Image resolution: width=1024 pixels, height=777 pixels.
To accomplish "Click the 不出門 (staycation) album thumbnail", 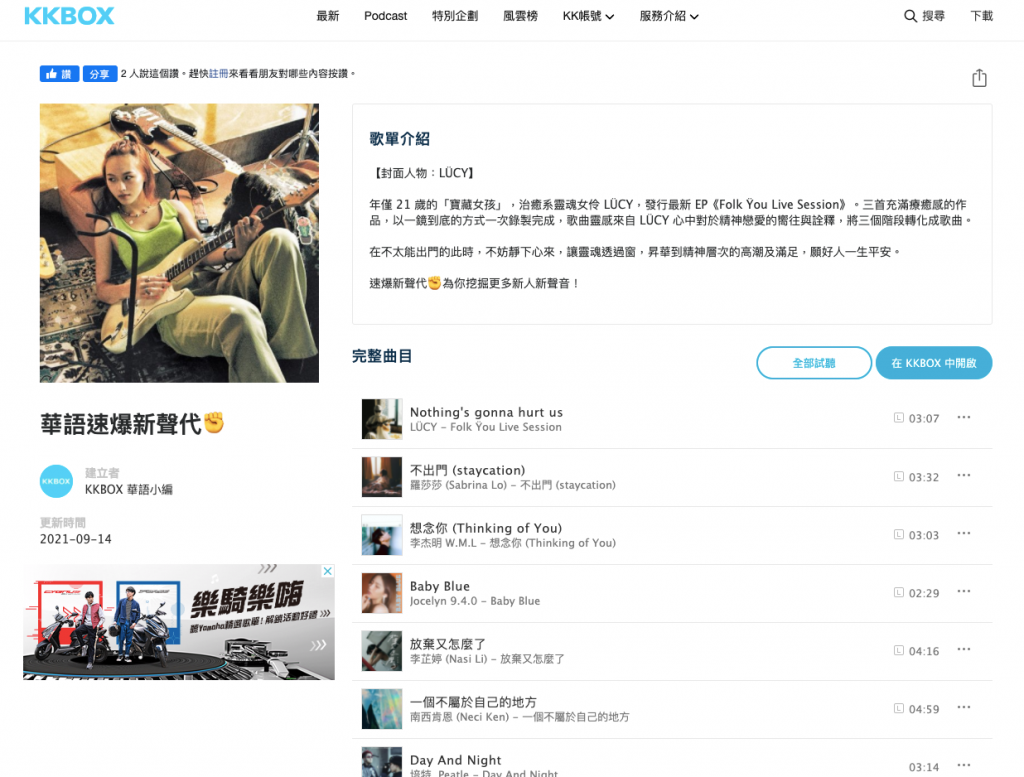I will (381, 477).
